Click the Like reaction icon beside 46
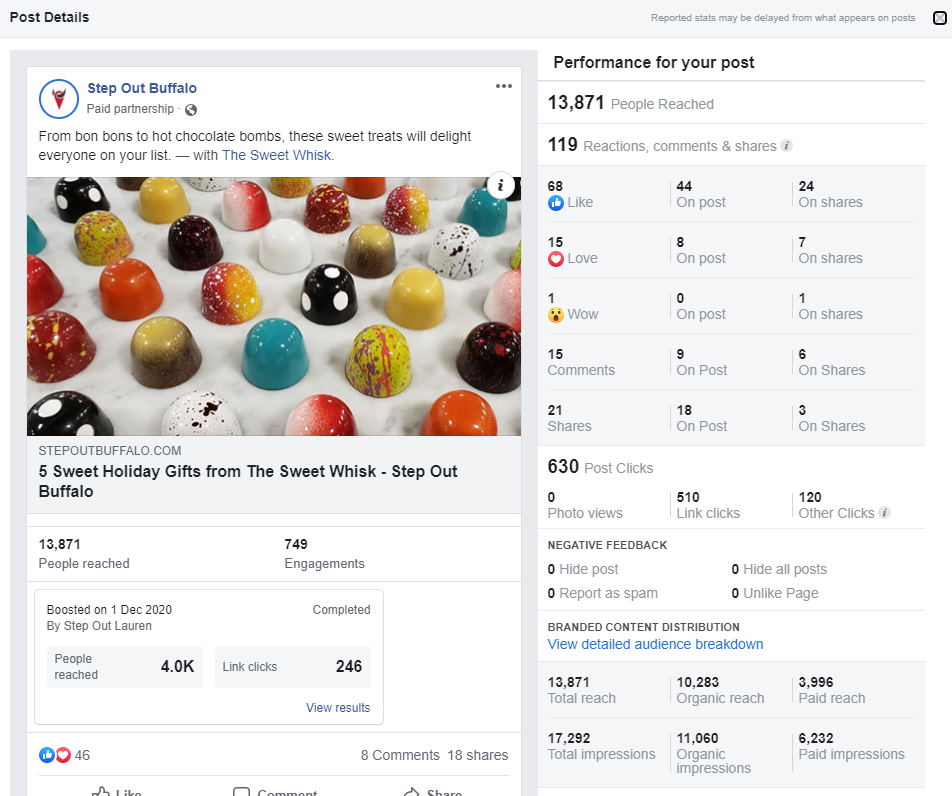This screenshot has height=796, width=952. [47, 755]
